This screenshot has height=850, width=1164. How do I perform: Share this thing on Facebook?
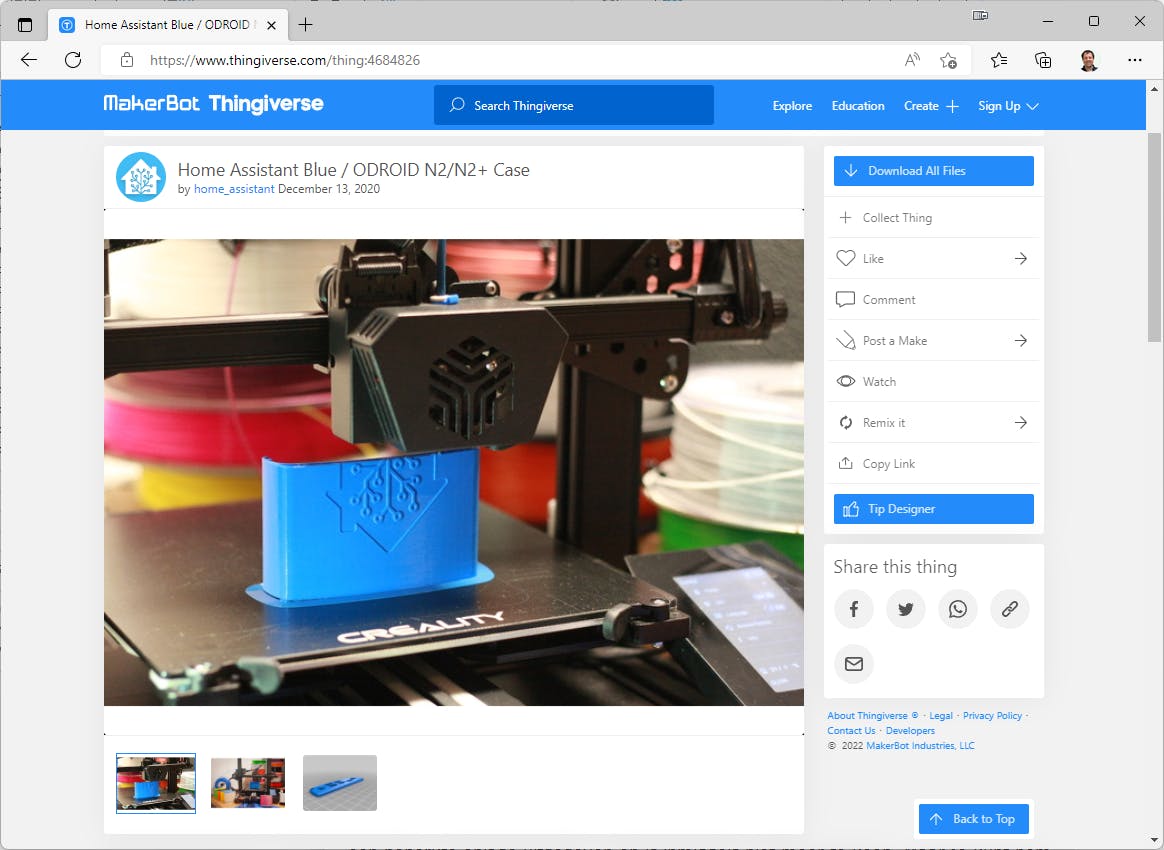[x=854, y=609]
